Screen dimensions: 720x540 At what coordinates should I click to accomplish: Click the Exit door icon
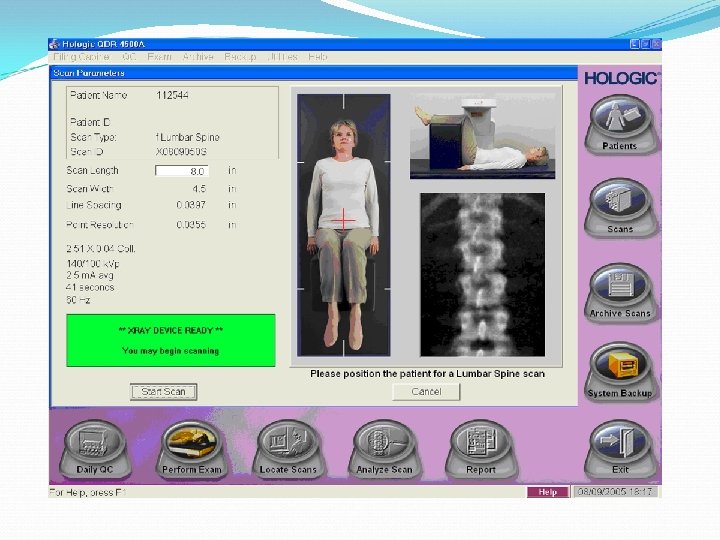(621, 450)
